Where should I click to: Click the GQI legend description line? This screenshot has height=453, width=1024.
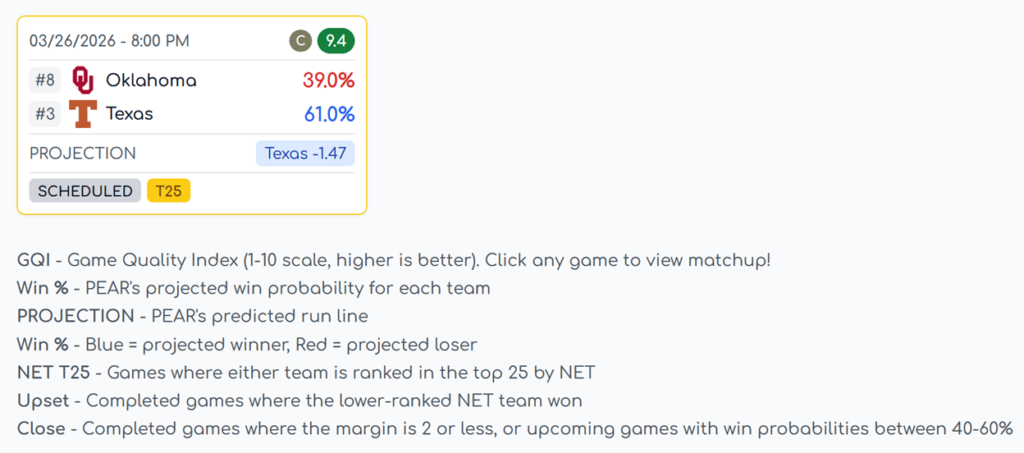tap(394, 261)
